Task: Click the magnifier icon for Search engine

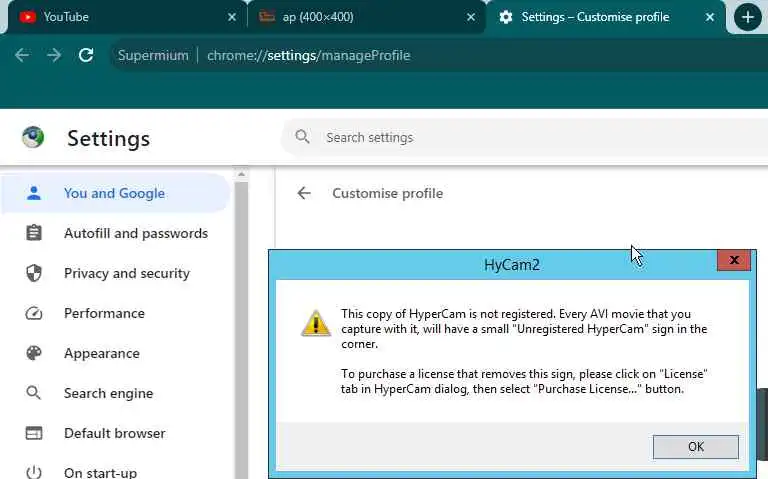Action: click(x=33, y=392)
